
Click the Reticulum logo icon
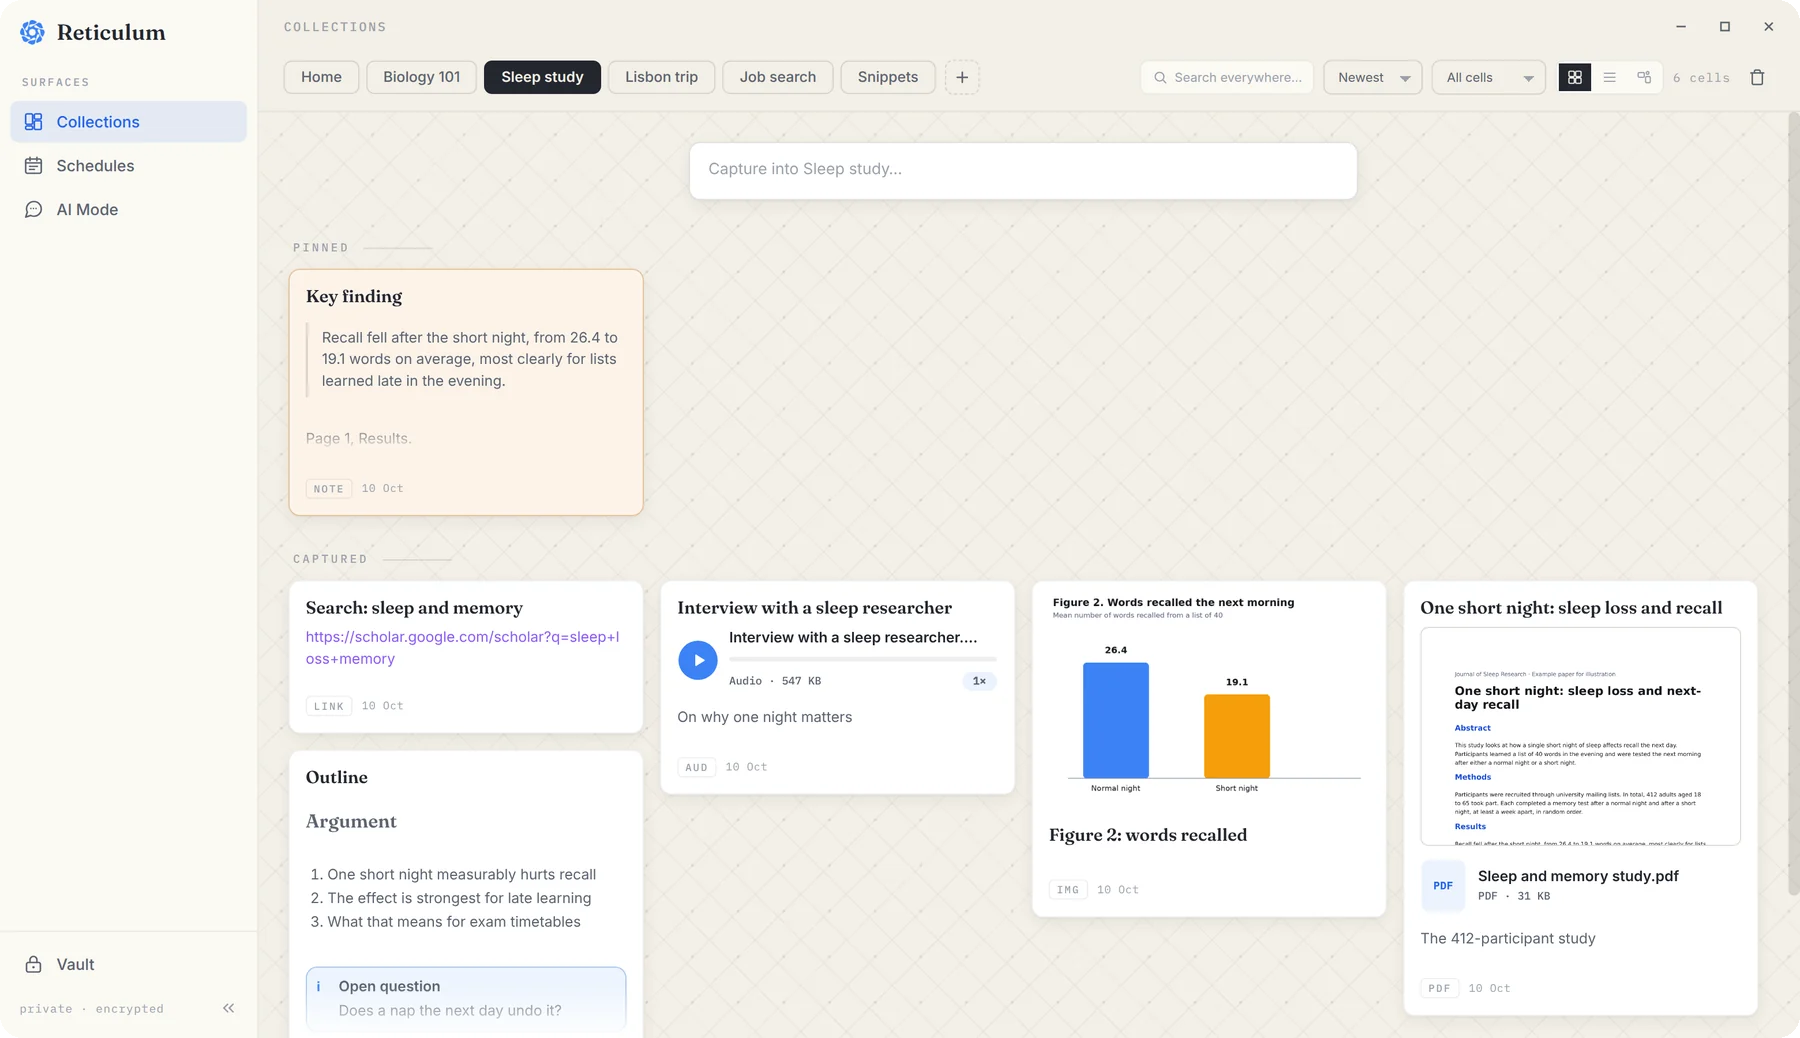tap(32, 32)
